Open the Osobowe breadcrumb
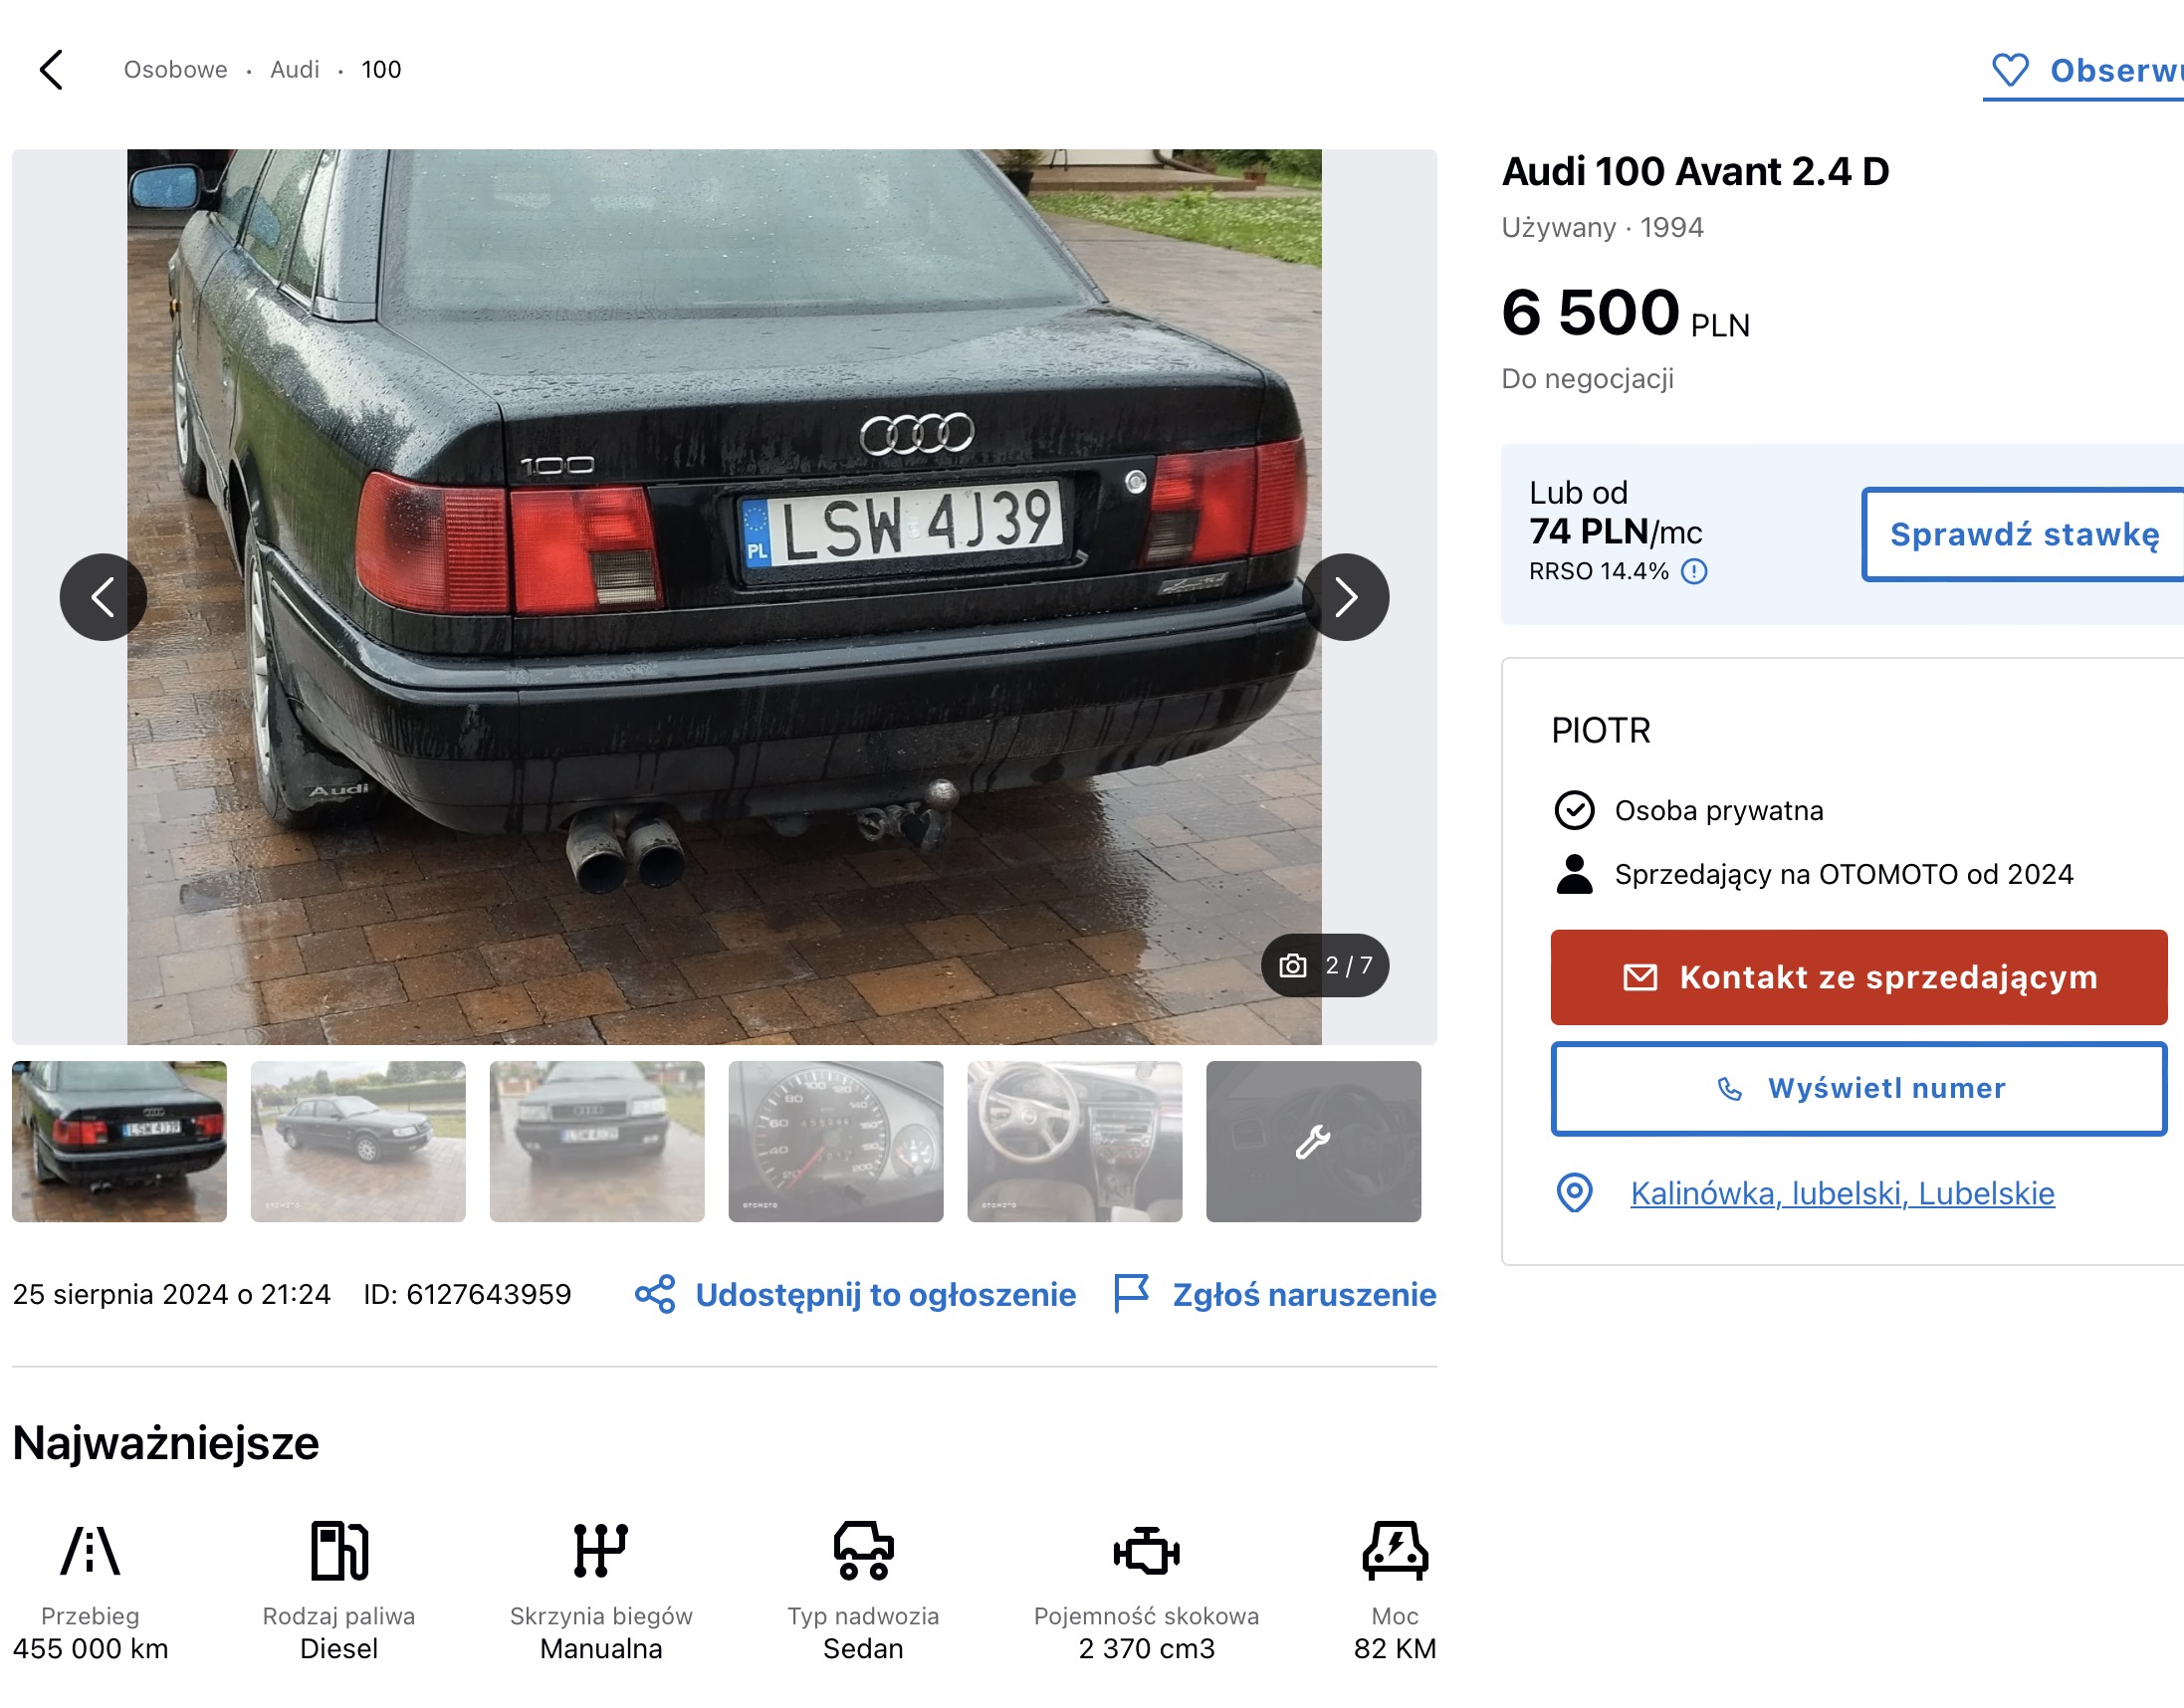The height and width of the screenshot is (1708, 2184). pos(175,69)
